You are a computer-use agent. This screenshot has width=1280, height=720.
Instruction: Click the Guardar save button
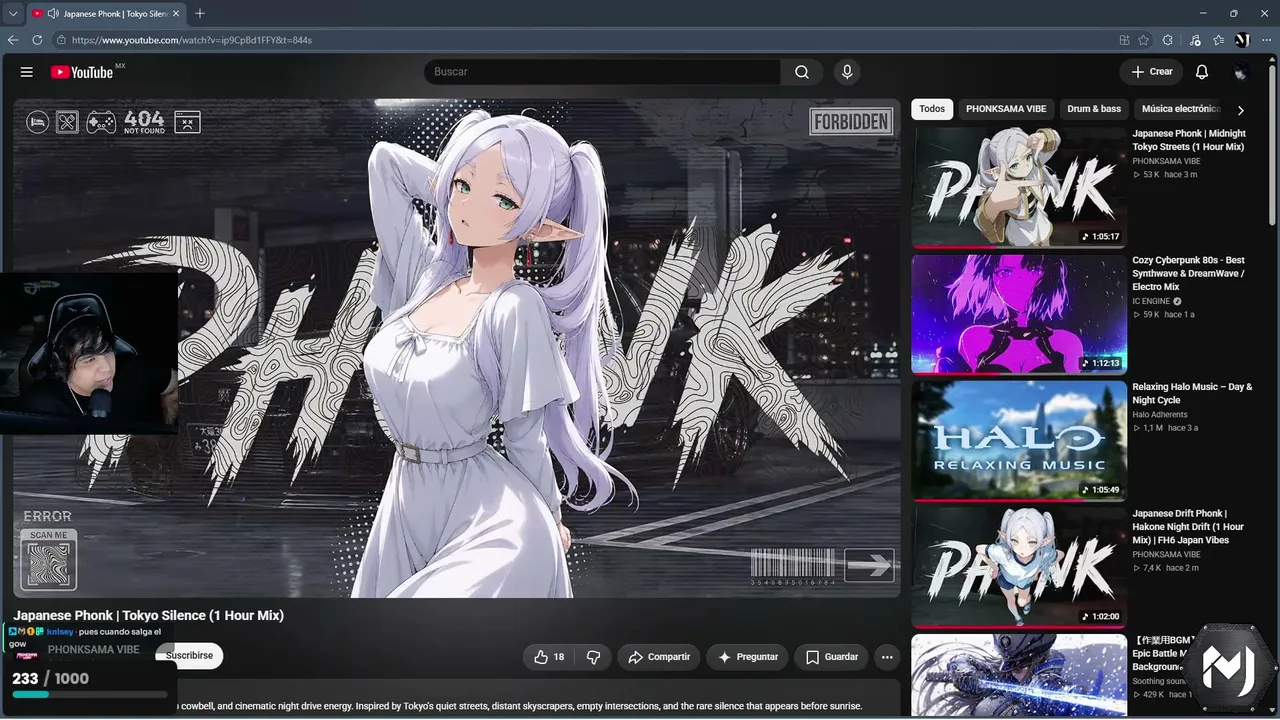click(x=832, y=657)
